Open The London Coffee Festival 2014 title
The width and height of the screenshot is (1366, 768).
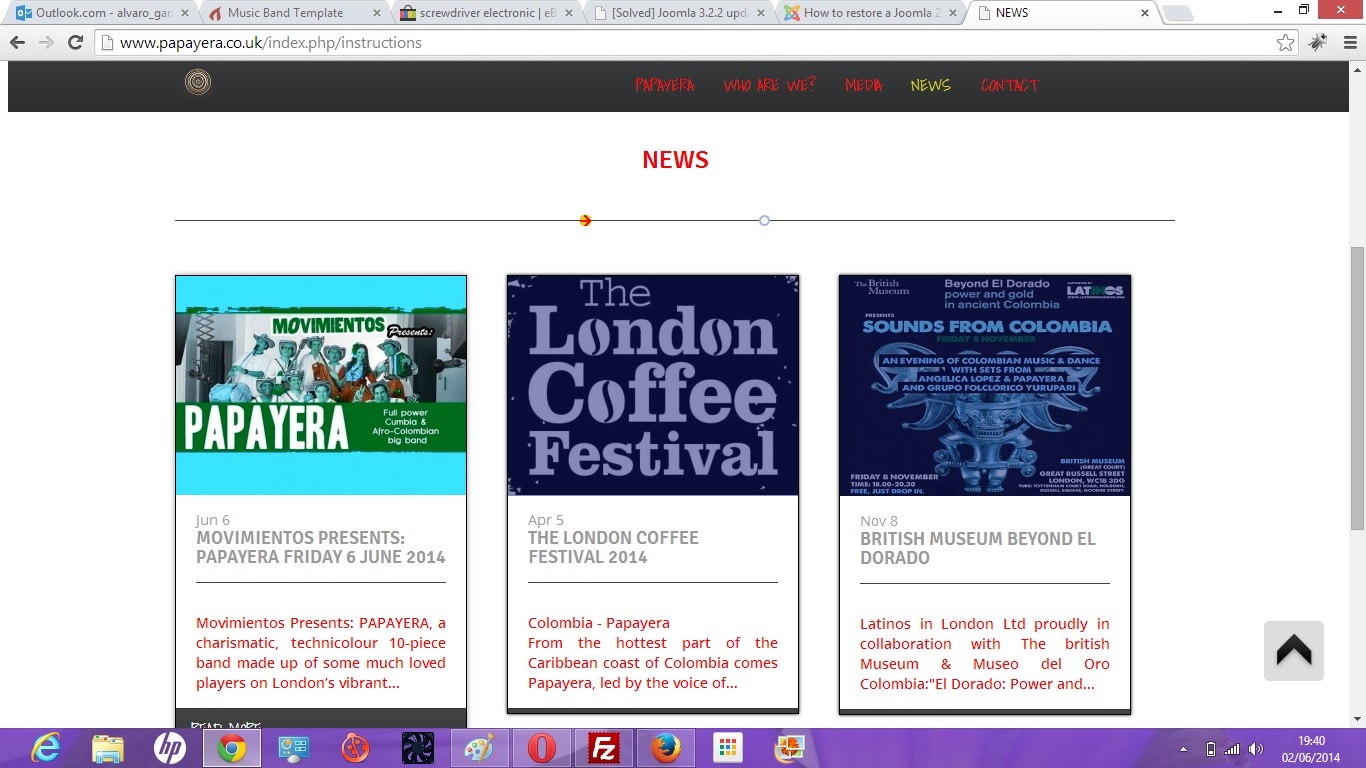613,547
